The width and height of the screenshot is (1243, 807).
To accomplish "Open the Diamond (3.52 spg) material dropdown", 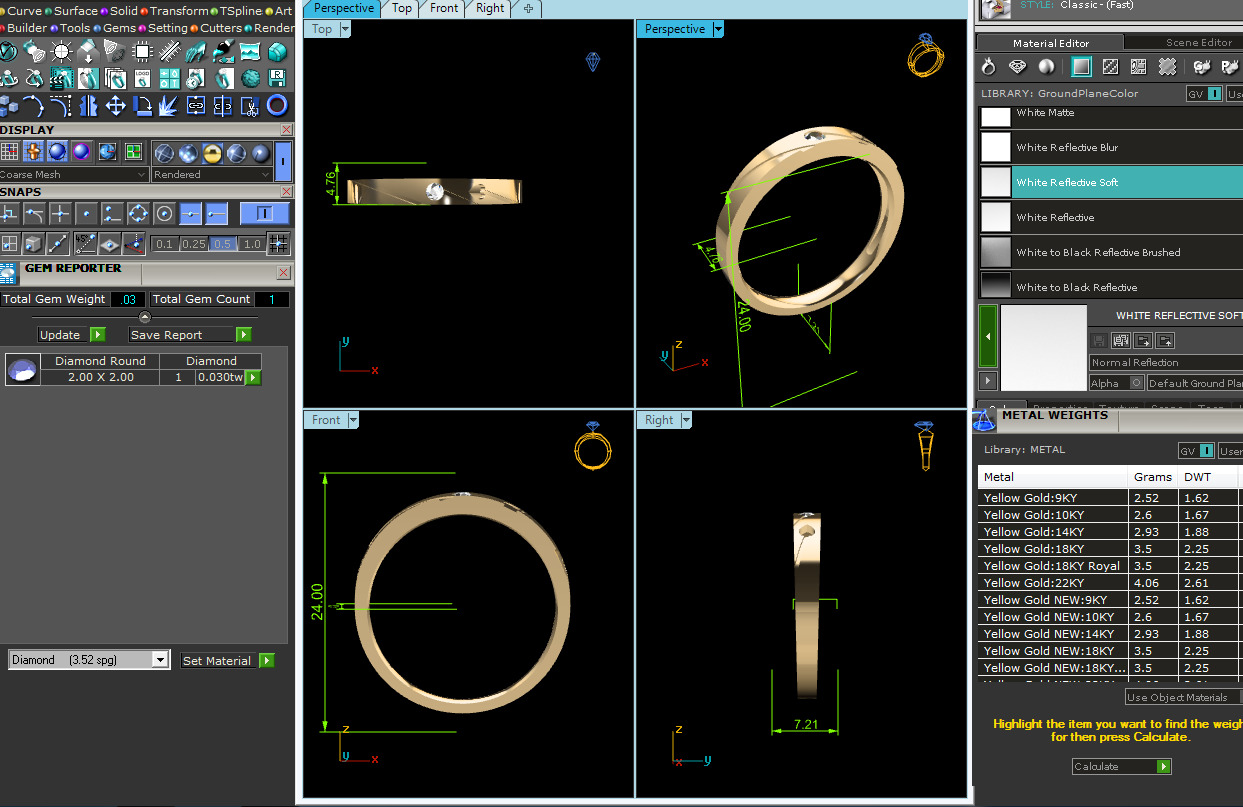I will coord(89,660).
